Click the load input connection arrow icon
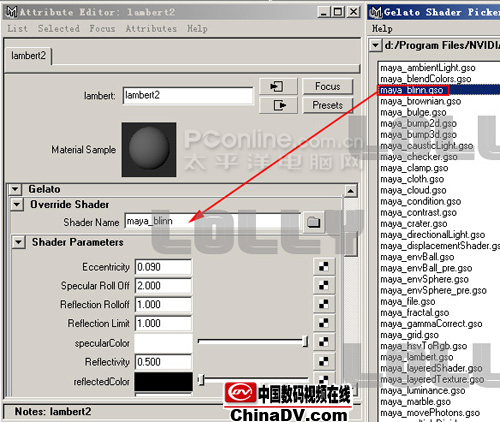The width and height of the screenshot is (500, 422). (x=278, y=87)
